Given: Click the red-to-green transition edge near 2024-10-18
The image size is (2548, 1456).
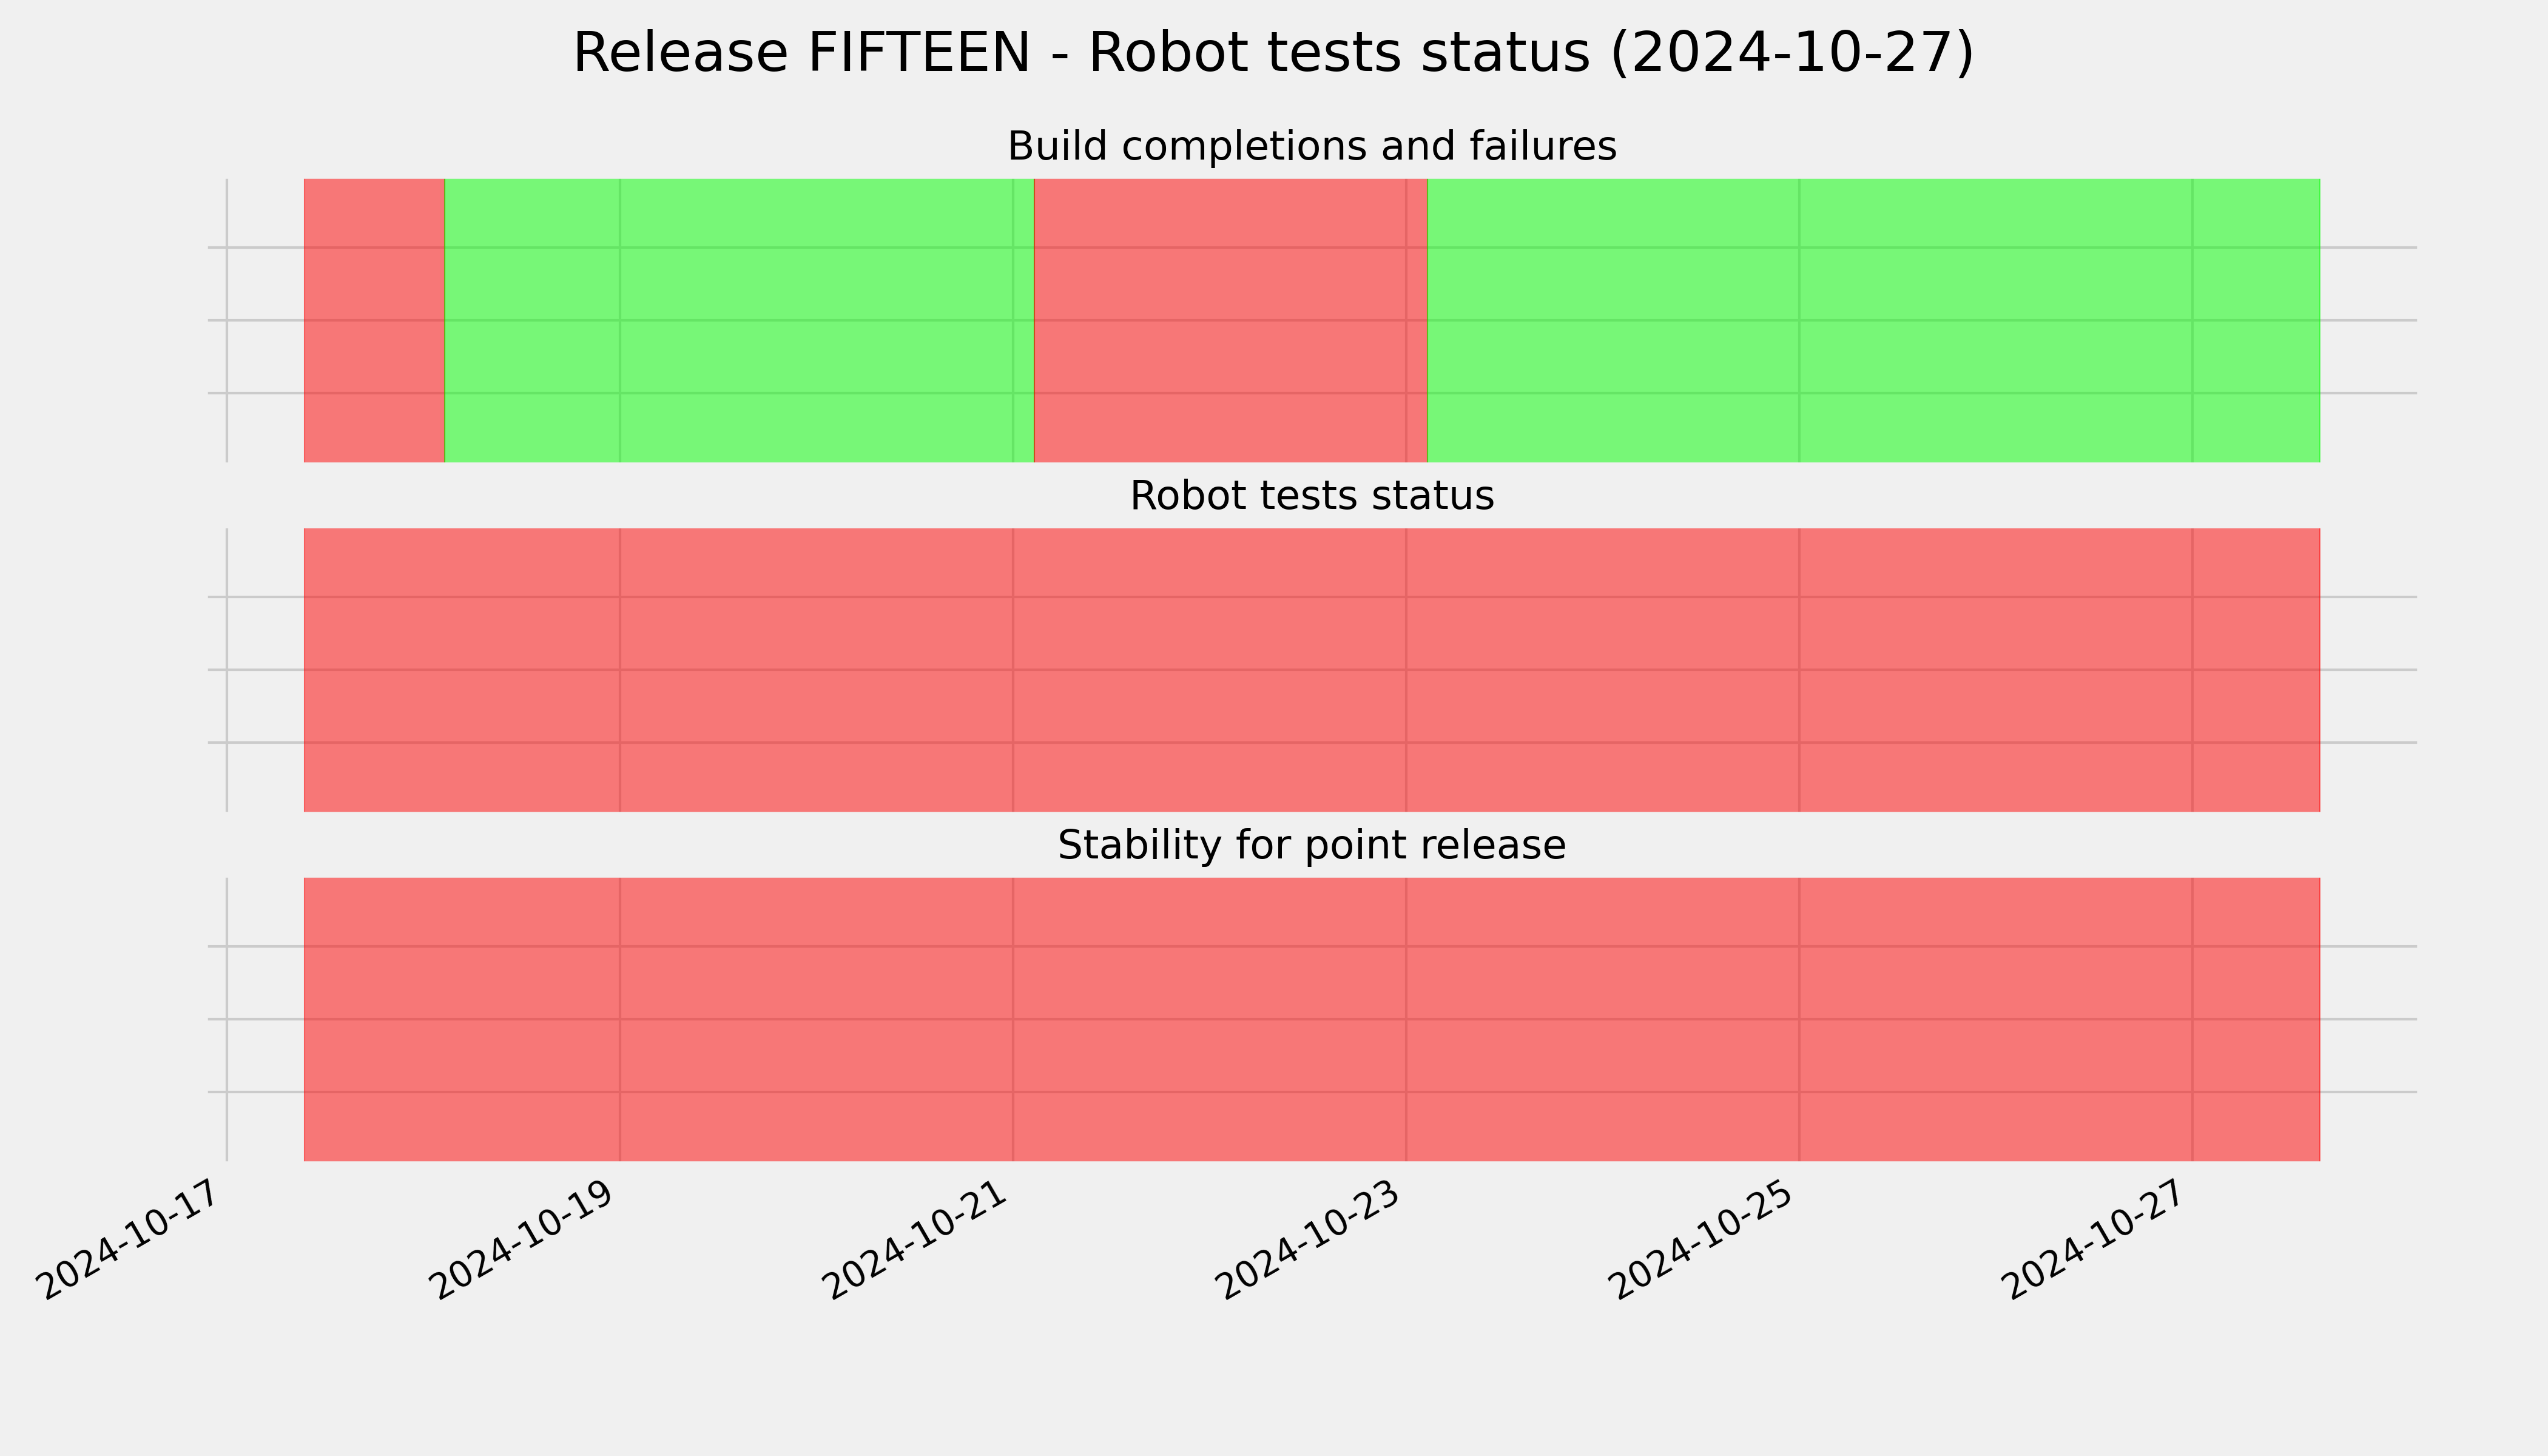Looking at the screenshot, I should point(444,320).
